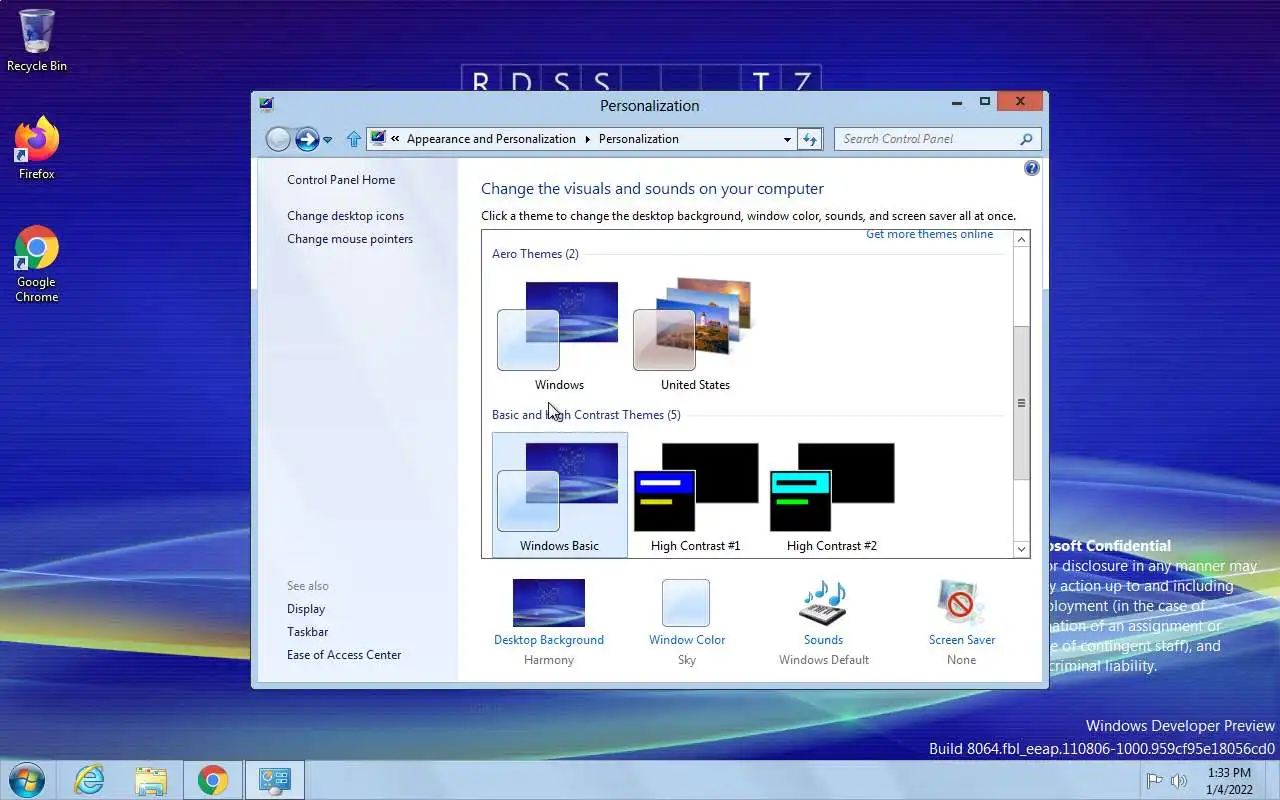This screenshot has width=1280, height=800.
Task: Click Change desktop icons link
Action: coord(345,216)
